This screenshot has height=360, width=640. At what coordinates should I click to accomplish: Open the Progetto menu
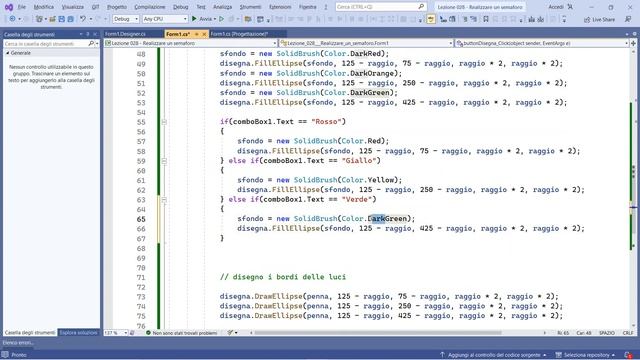coord(117,7)
